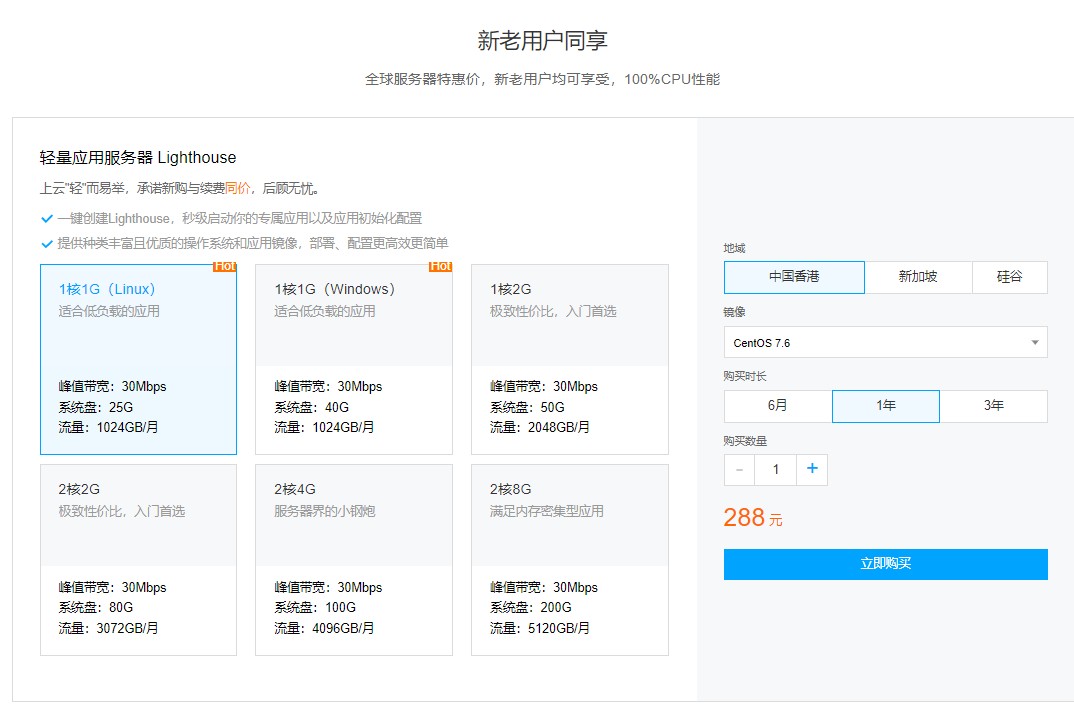Image resolution: width=1074 pixels, height=710 pixels.
Task: Click the 购买数量 label
Action: tap(745, 441)
